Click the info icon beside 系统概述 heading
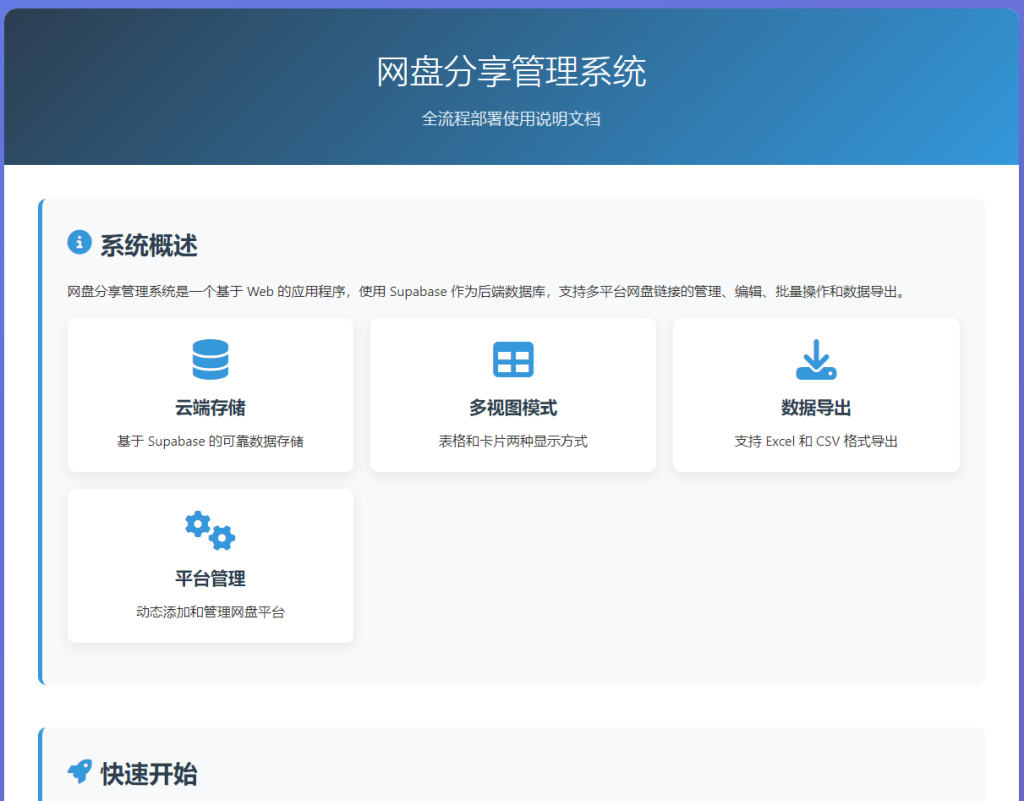 (78, 243)
